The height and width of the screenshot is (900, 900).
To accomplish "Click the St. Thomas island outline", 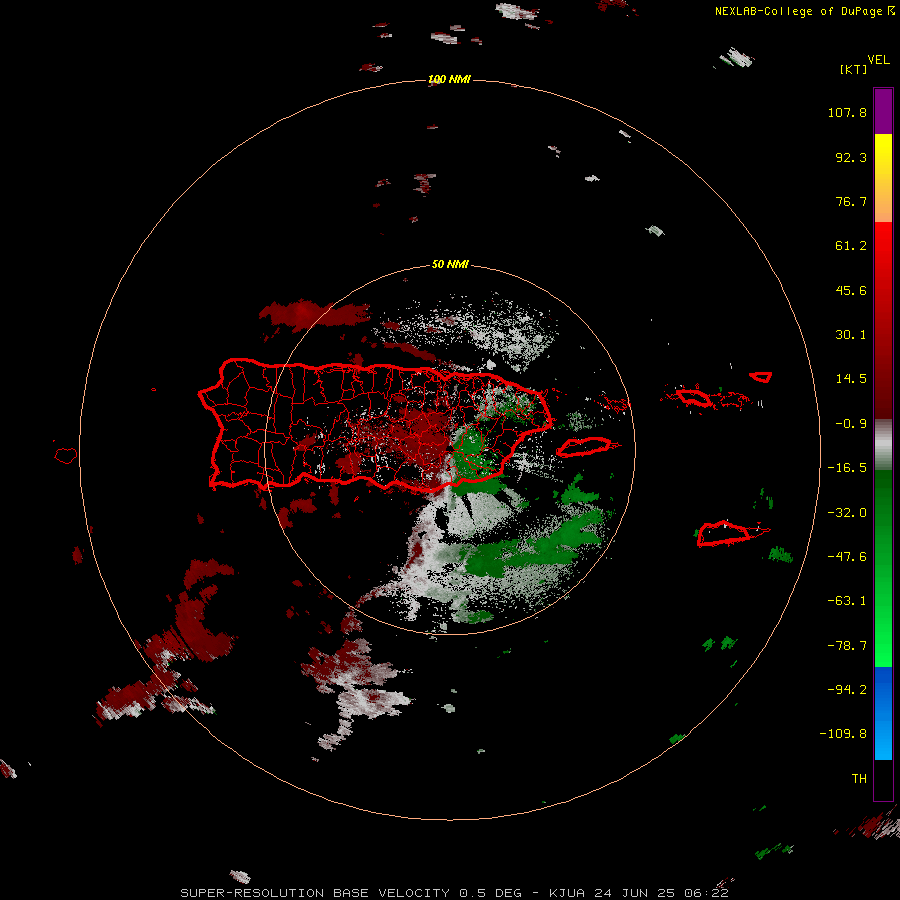I will (693, 397).
